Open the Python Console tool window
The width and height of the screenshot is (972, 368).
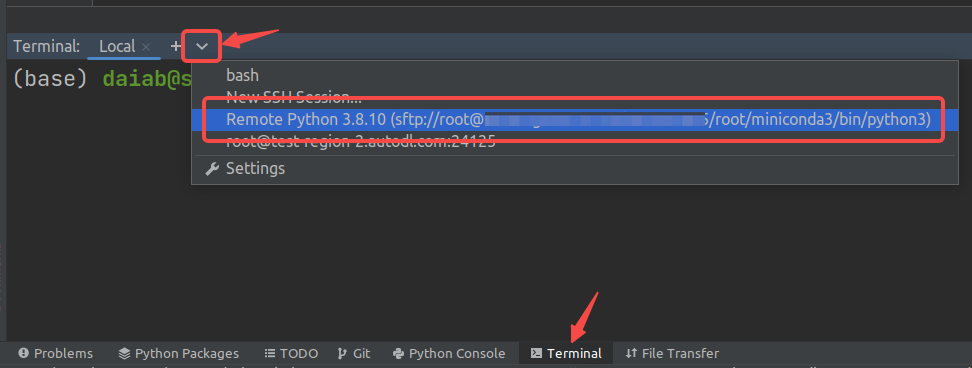pos(449,353)
